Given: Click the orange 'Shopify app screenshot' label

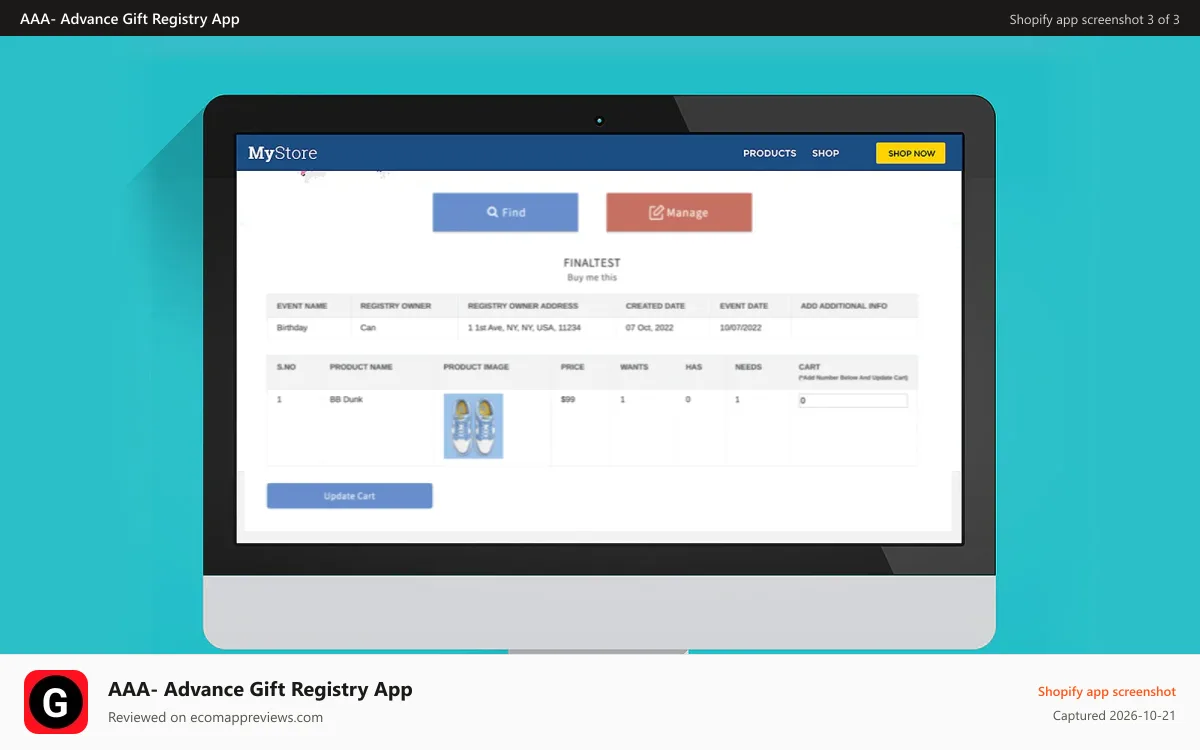Looking at the screenshot, I should [x=1107, y=691].
